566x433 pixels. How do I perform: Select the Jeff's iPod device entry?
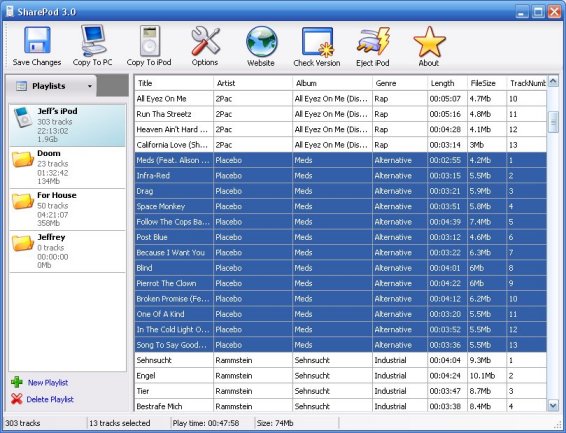coord(68,125)
